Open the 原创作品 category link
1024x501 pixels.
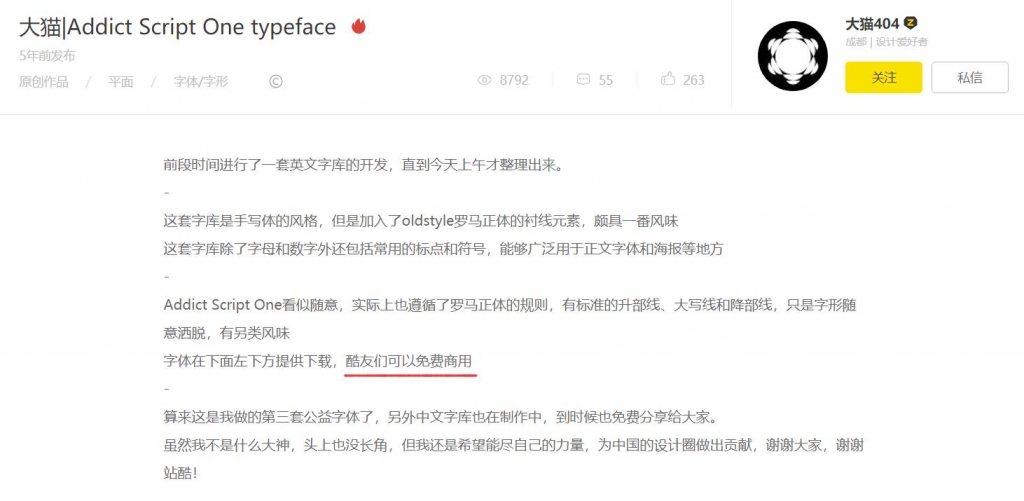(x=44, y=82)
